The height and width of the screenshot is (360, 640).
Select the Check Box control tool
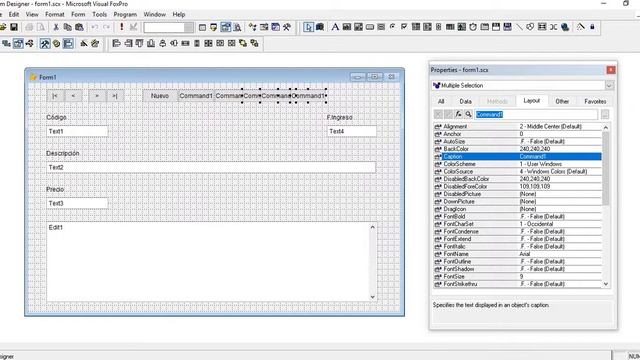[404, 27]
